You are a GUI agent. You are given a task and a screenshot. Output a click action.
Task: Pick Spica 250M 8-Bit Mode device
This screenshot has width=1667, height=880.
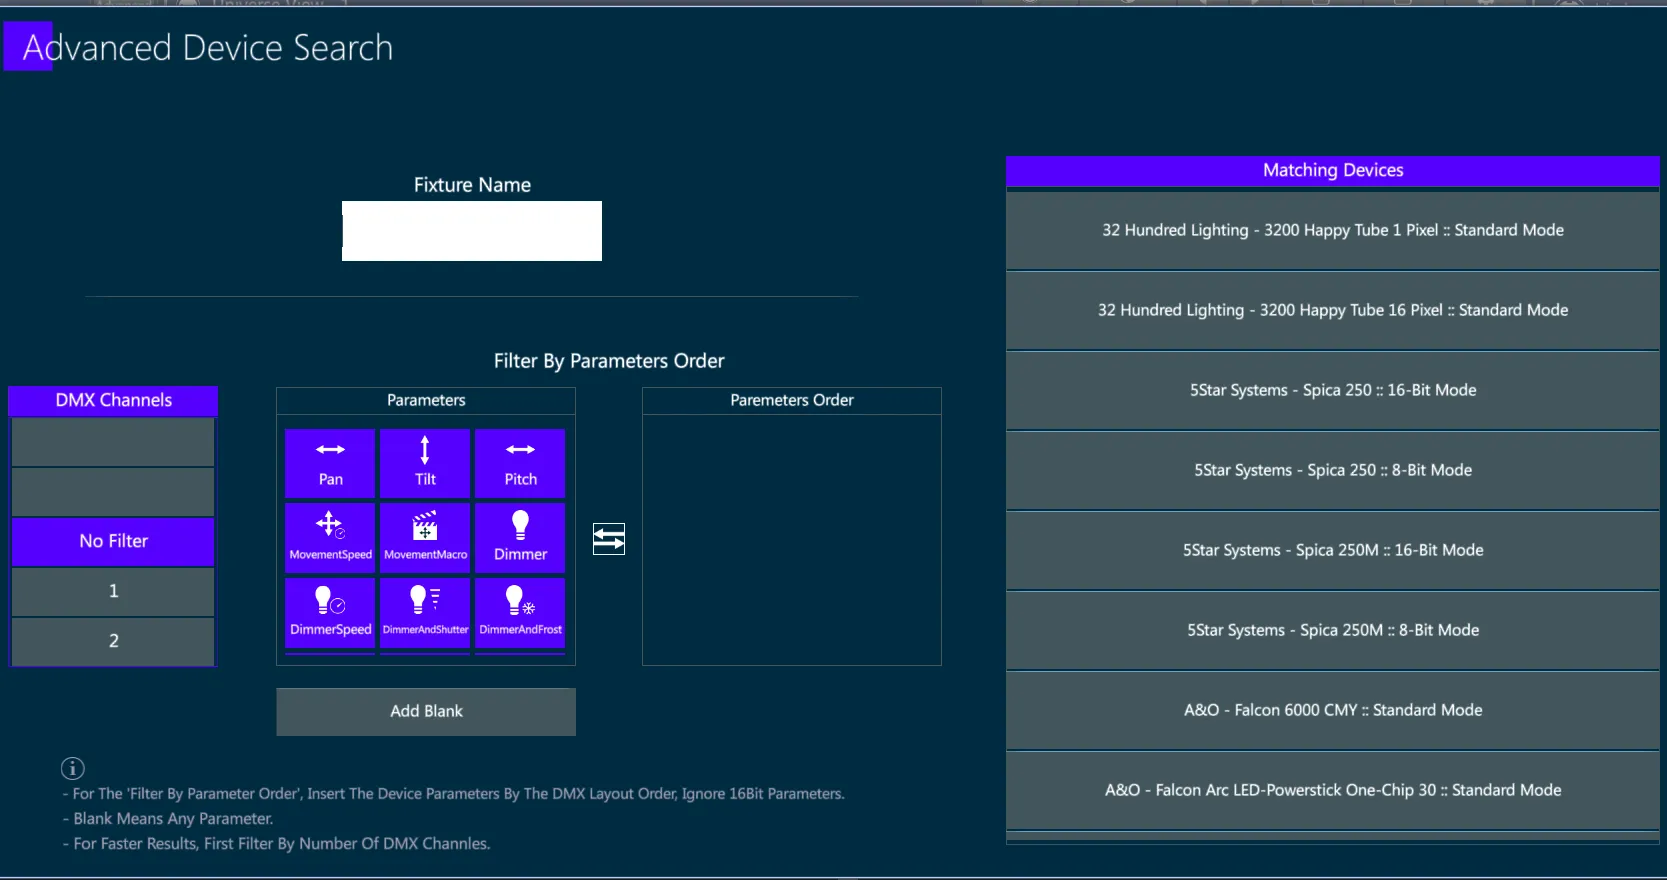click(1333, 630)
